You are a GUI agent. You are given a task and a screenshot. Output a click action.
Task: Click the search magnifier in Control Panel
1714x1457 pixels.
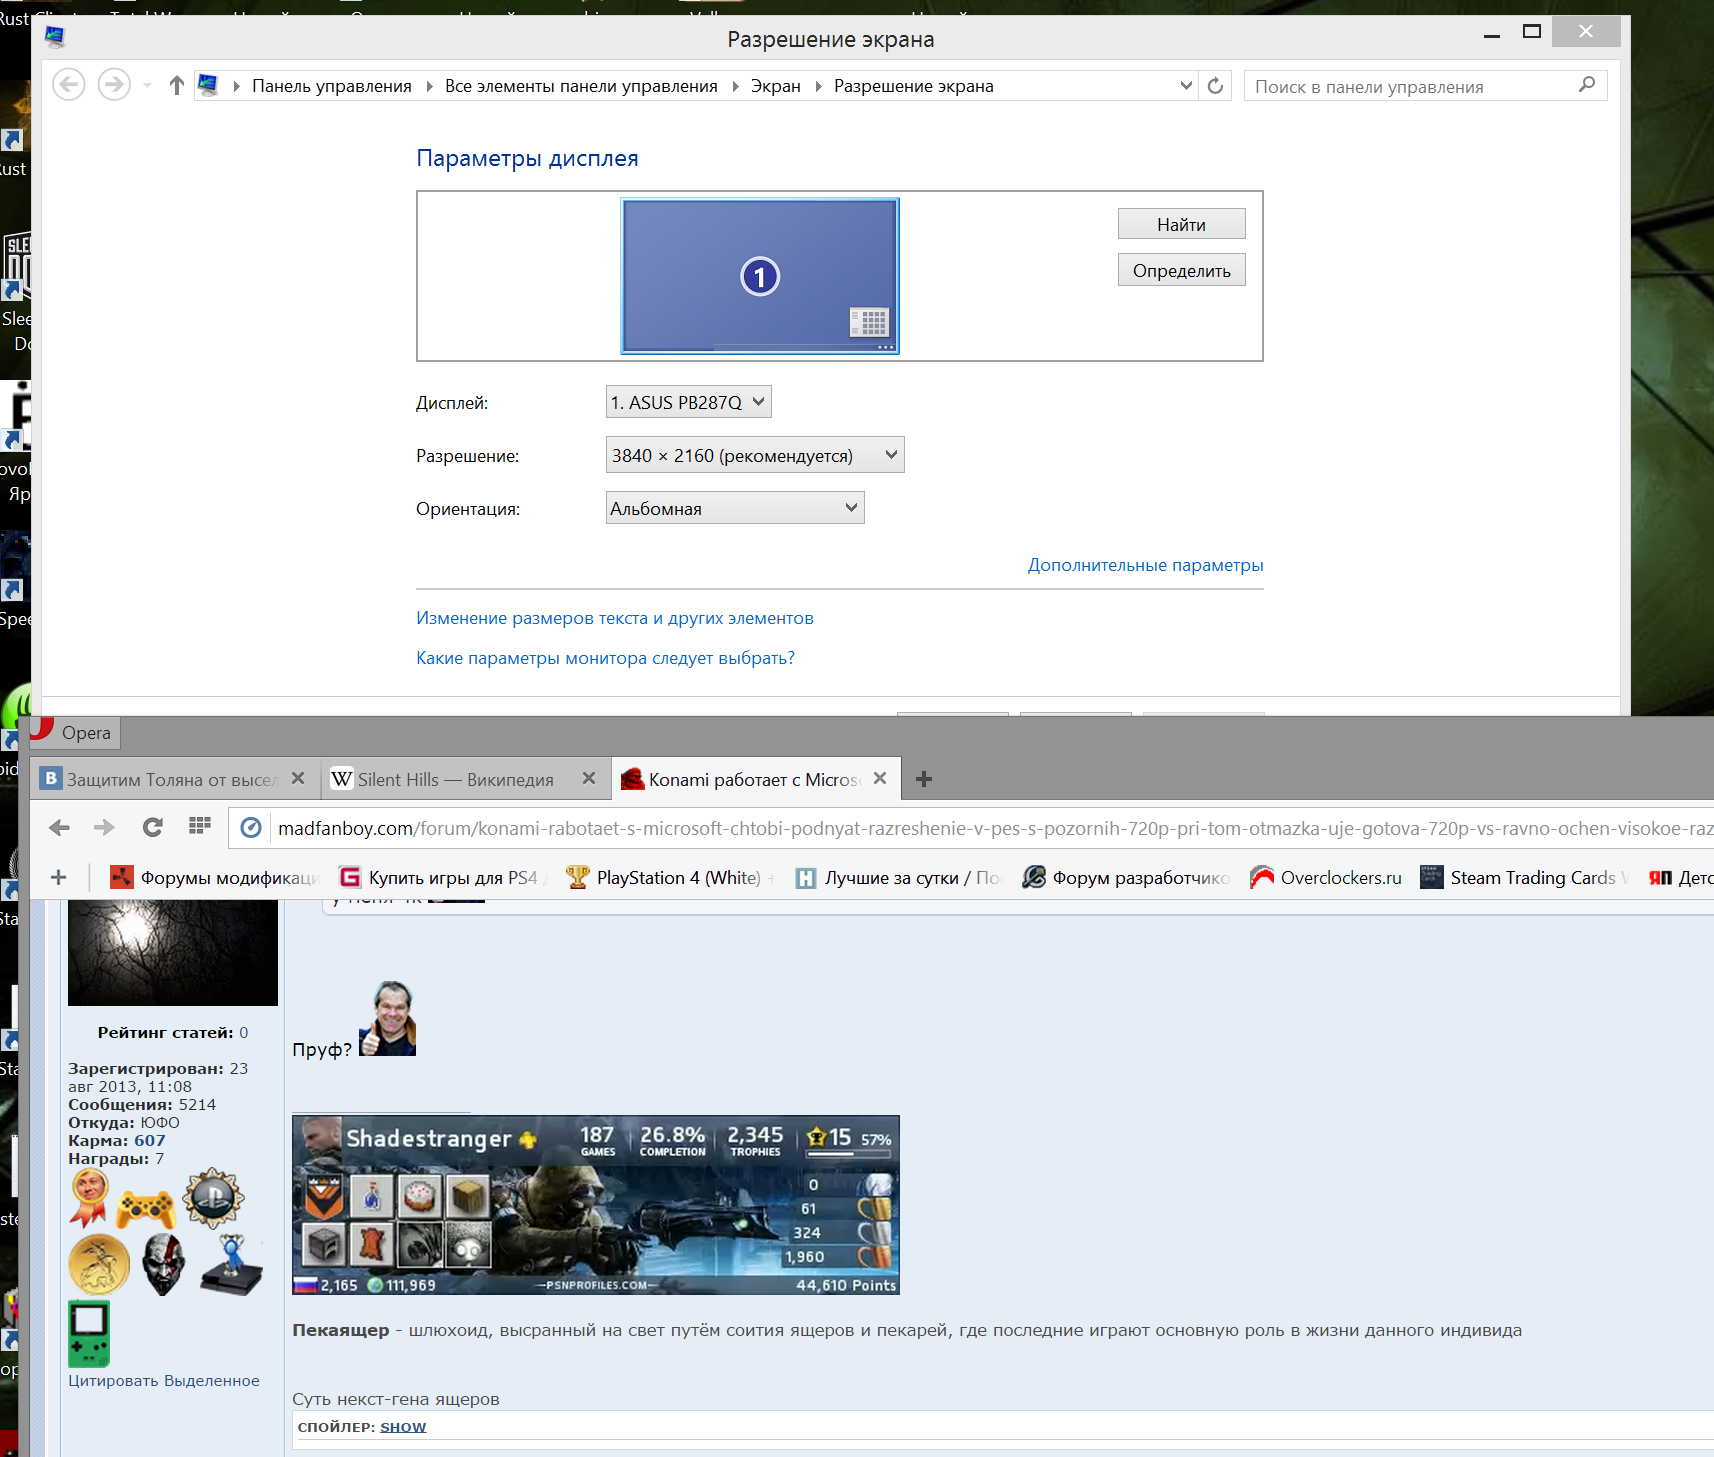tap(1586, 85)
